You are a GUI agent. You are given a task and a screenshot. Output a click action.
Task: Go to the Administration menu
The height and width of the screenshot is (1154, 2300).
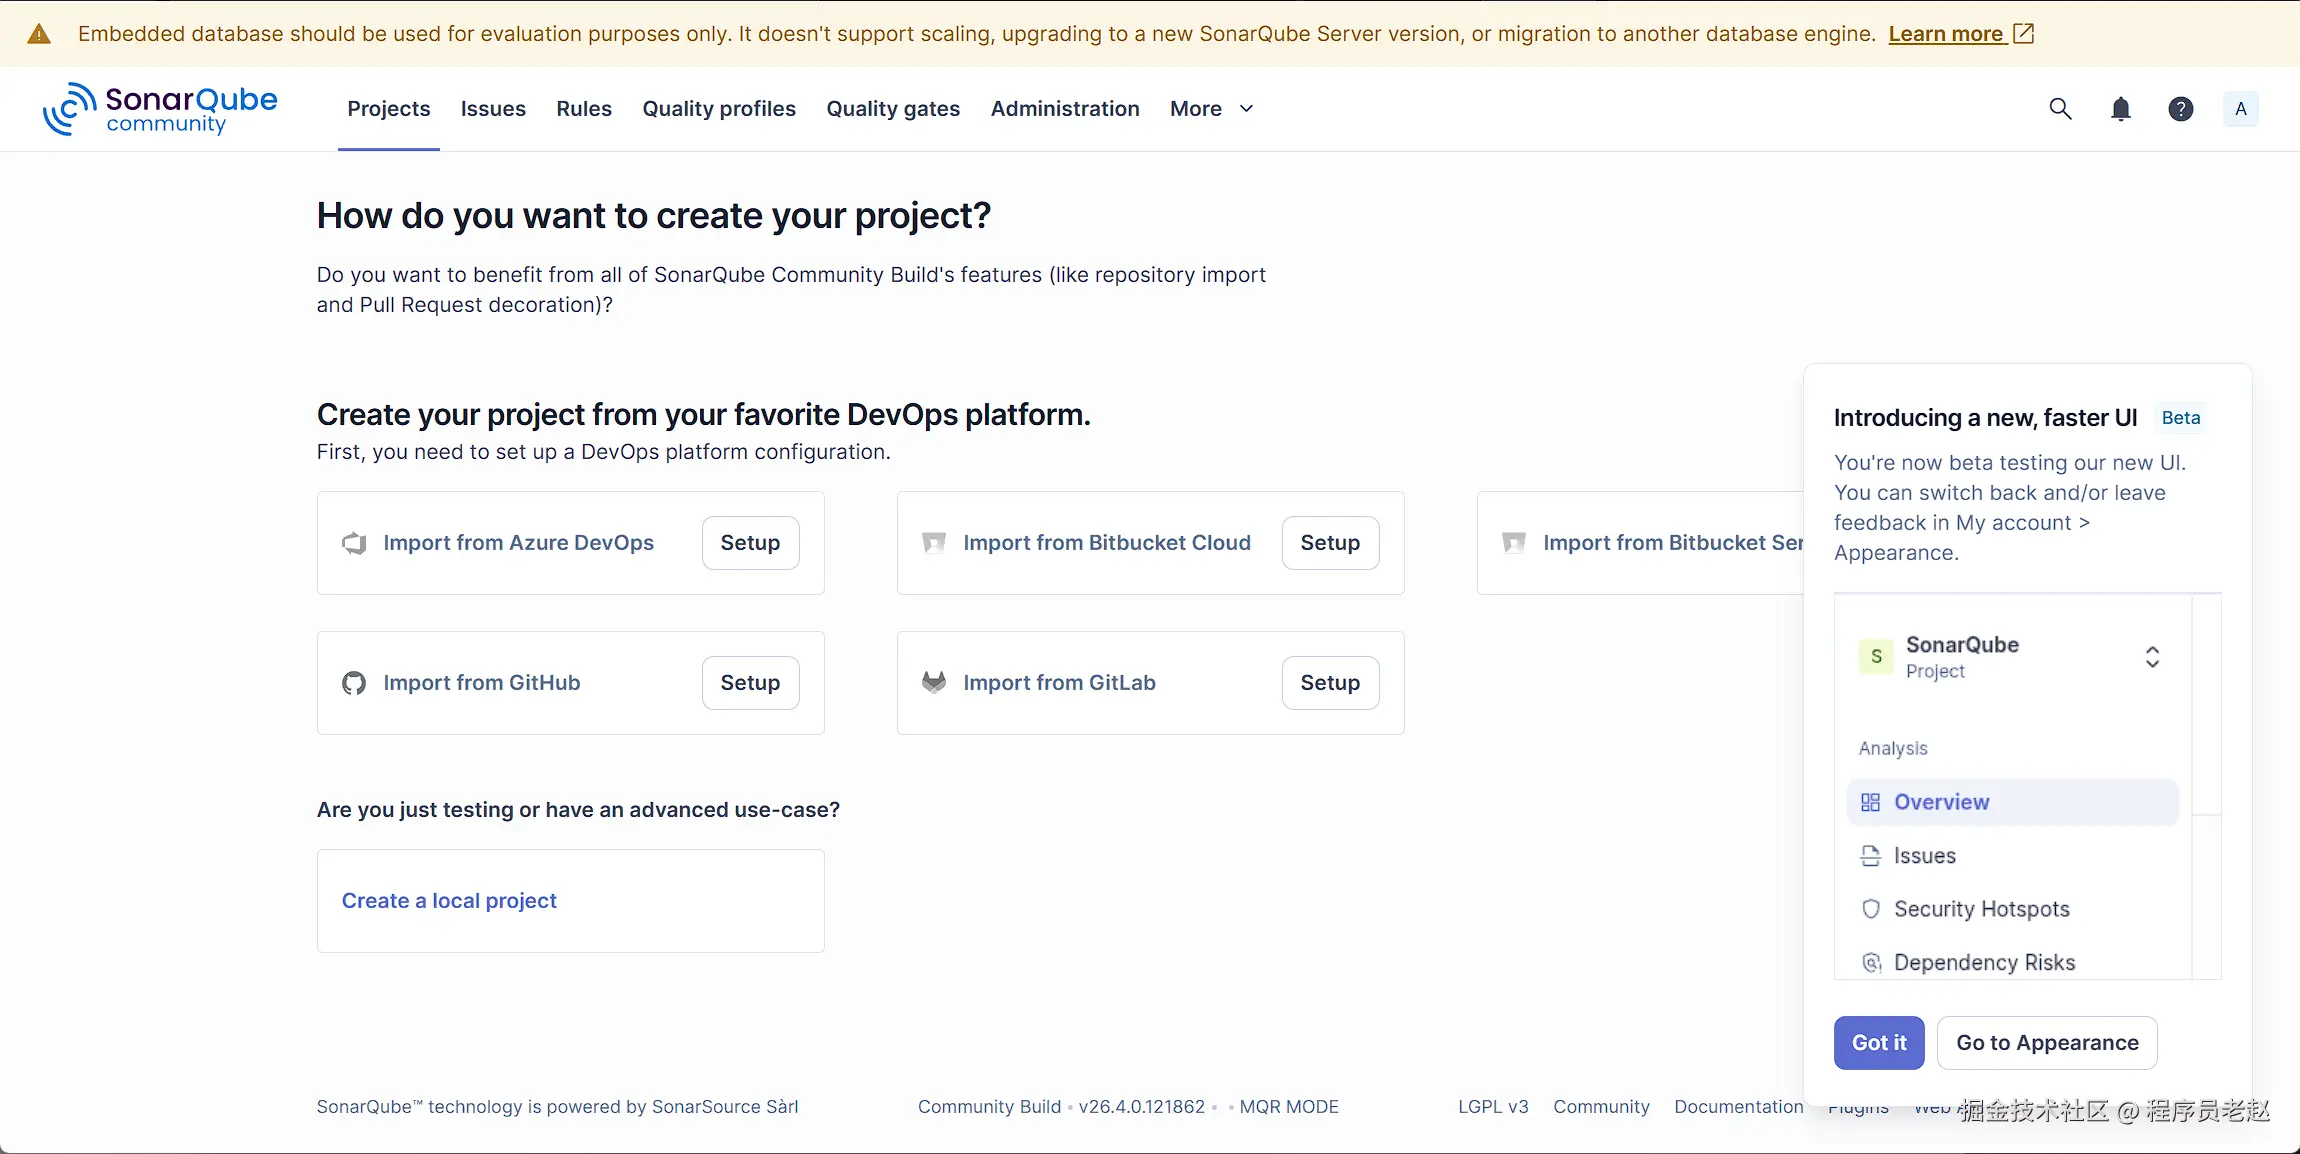(1065, 109)
